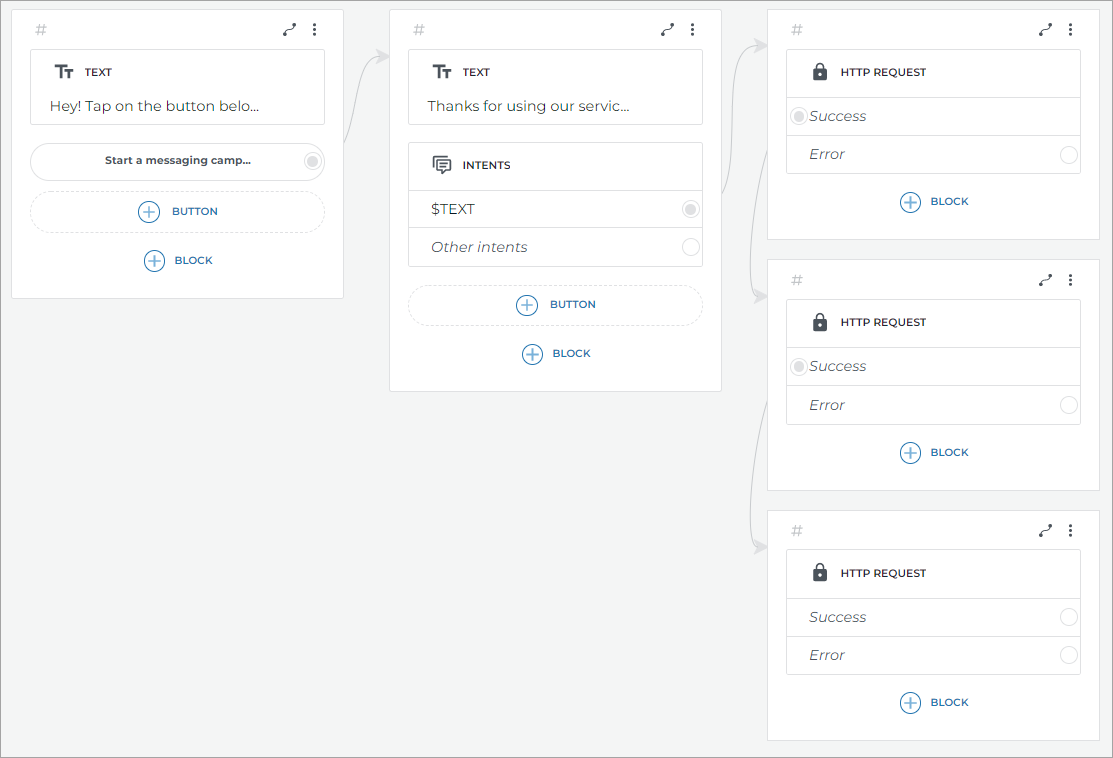This screenshot has height=758, width=1113.
Task: Click lock icon of bottom HTTP Request block
Action: coord(820,573)
